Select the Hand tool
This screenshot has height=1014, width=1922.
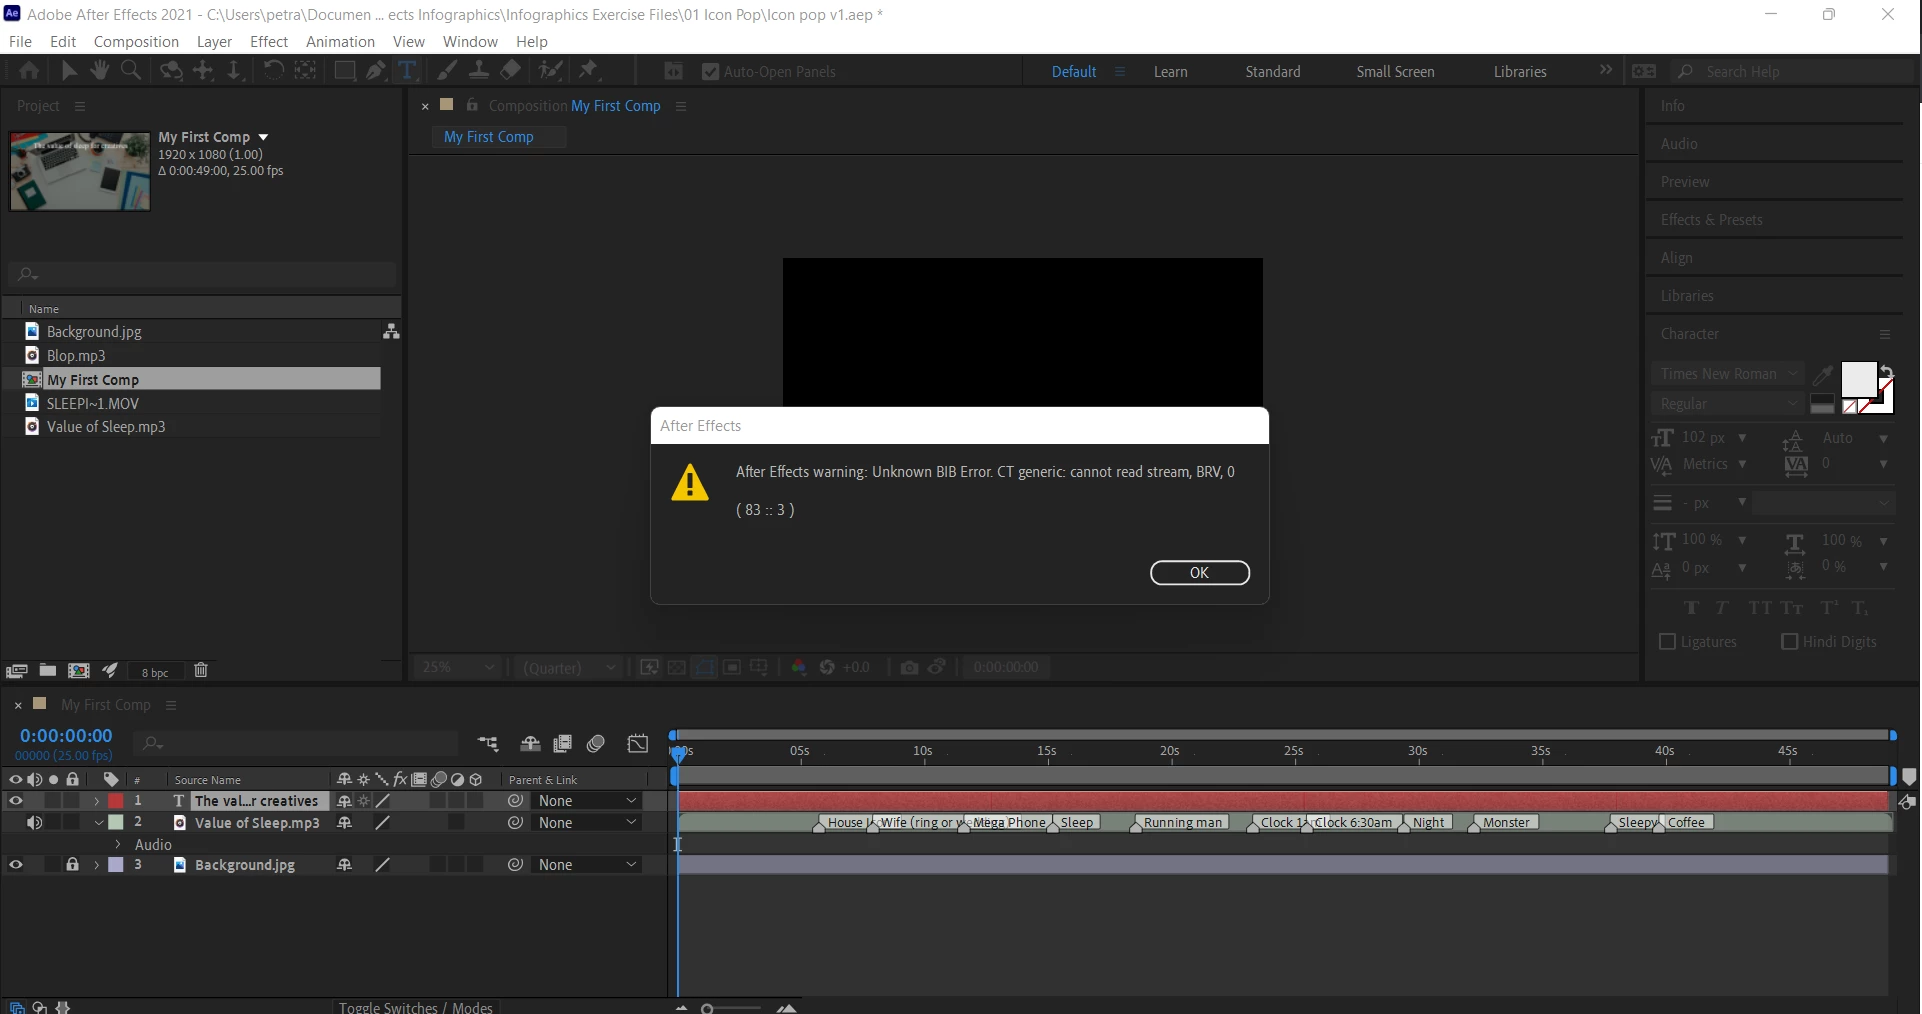[x=99, y=71]
